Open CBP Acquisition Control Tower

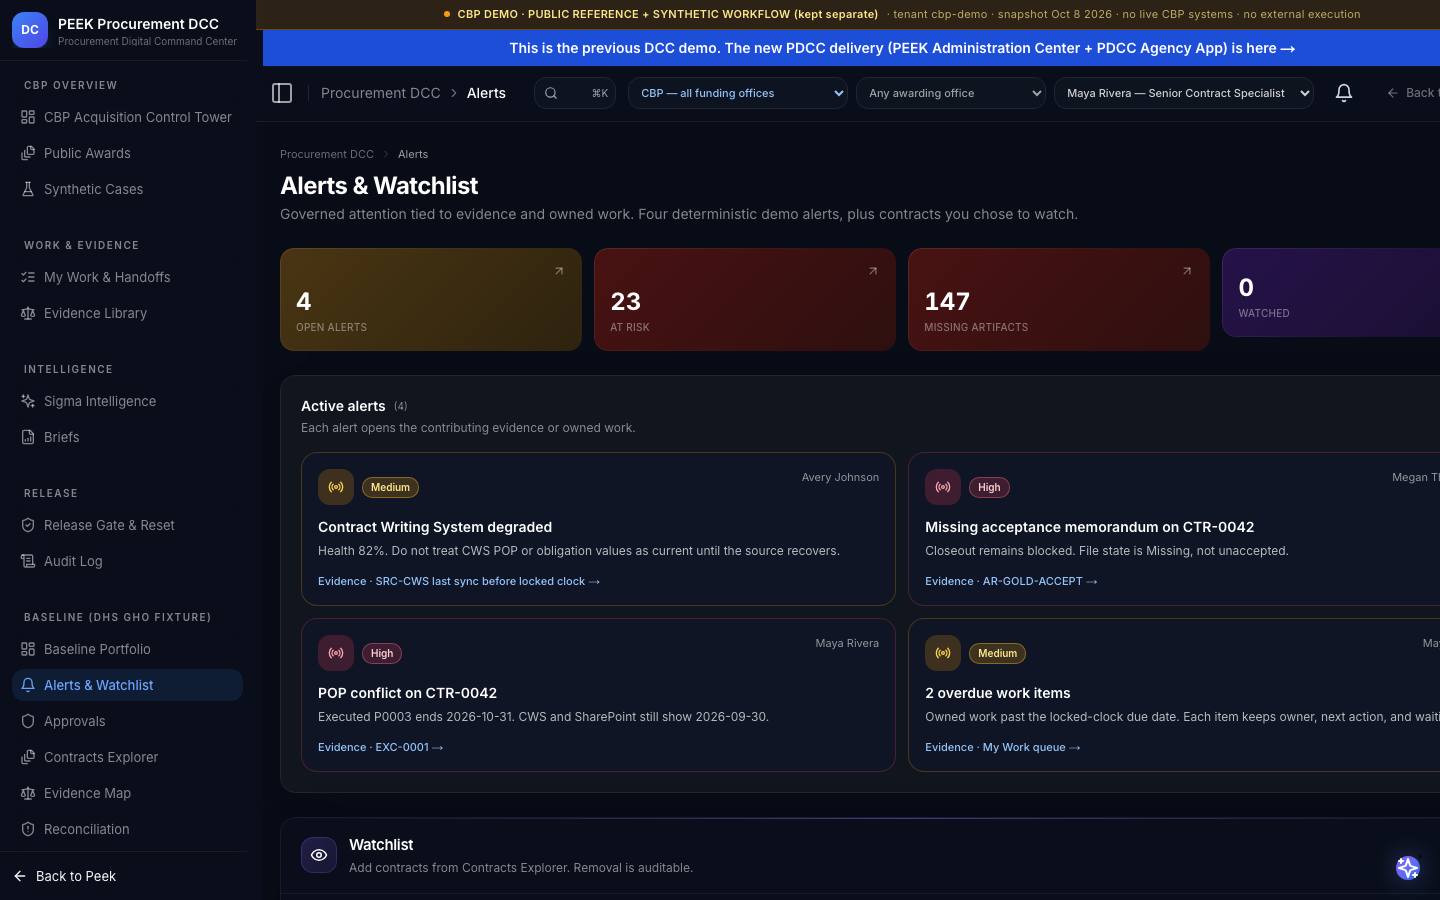point(127,117)
